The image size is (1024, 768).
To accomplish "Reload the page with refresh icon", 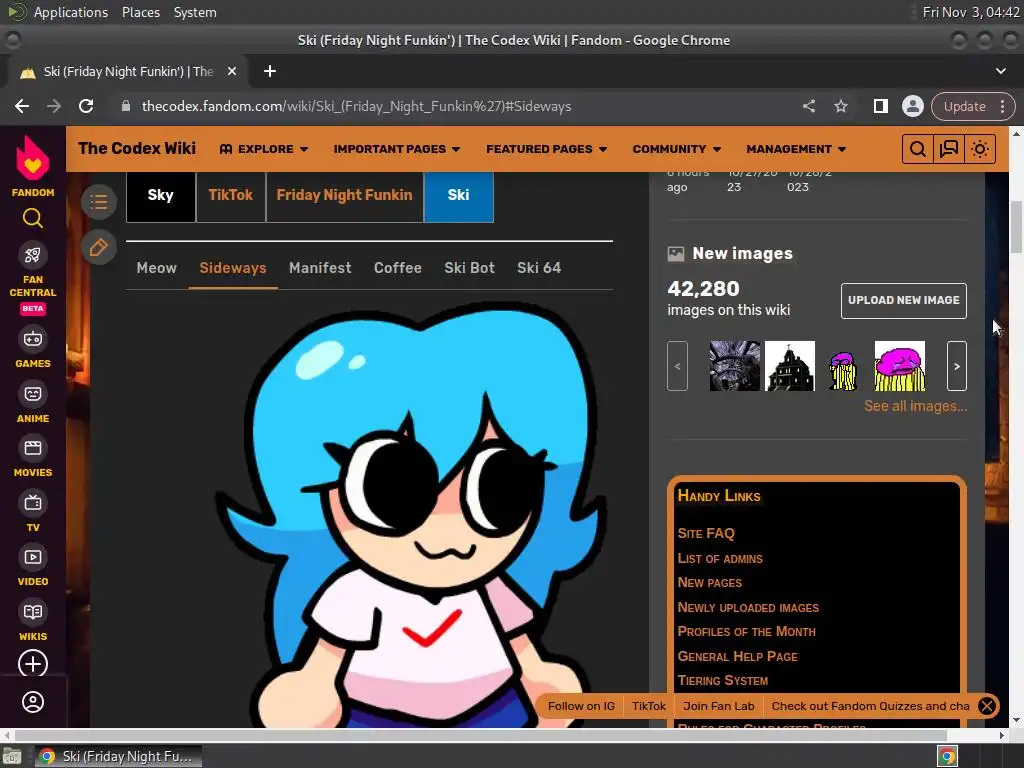I will pyautogui.click(x=86, y=106).
